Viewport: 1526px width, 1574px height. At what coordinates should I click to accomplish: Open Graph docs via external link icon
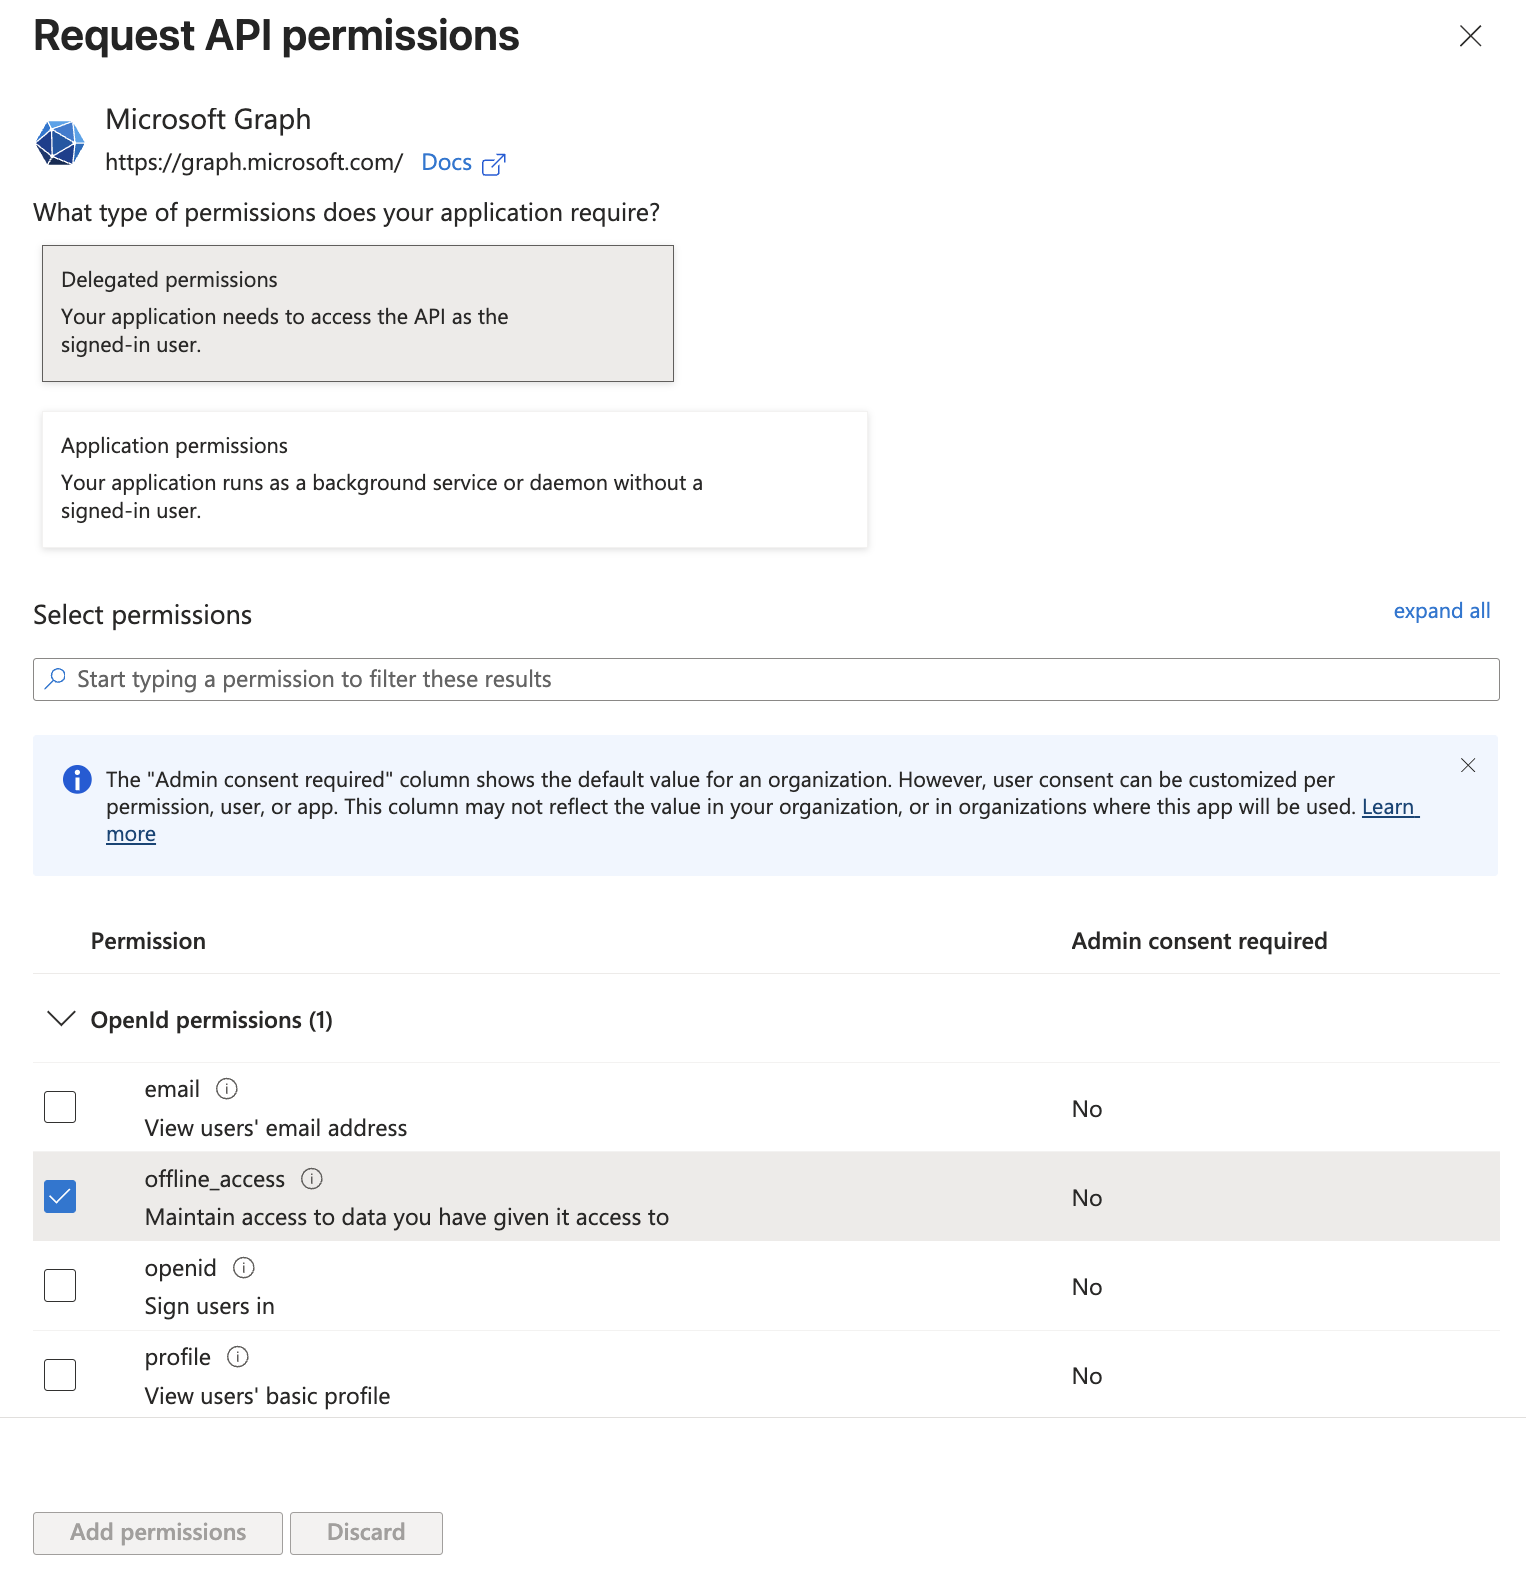tap(494, 163)
